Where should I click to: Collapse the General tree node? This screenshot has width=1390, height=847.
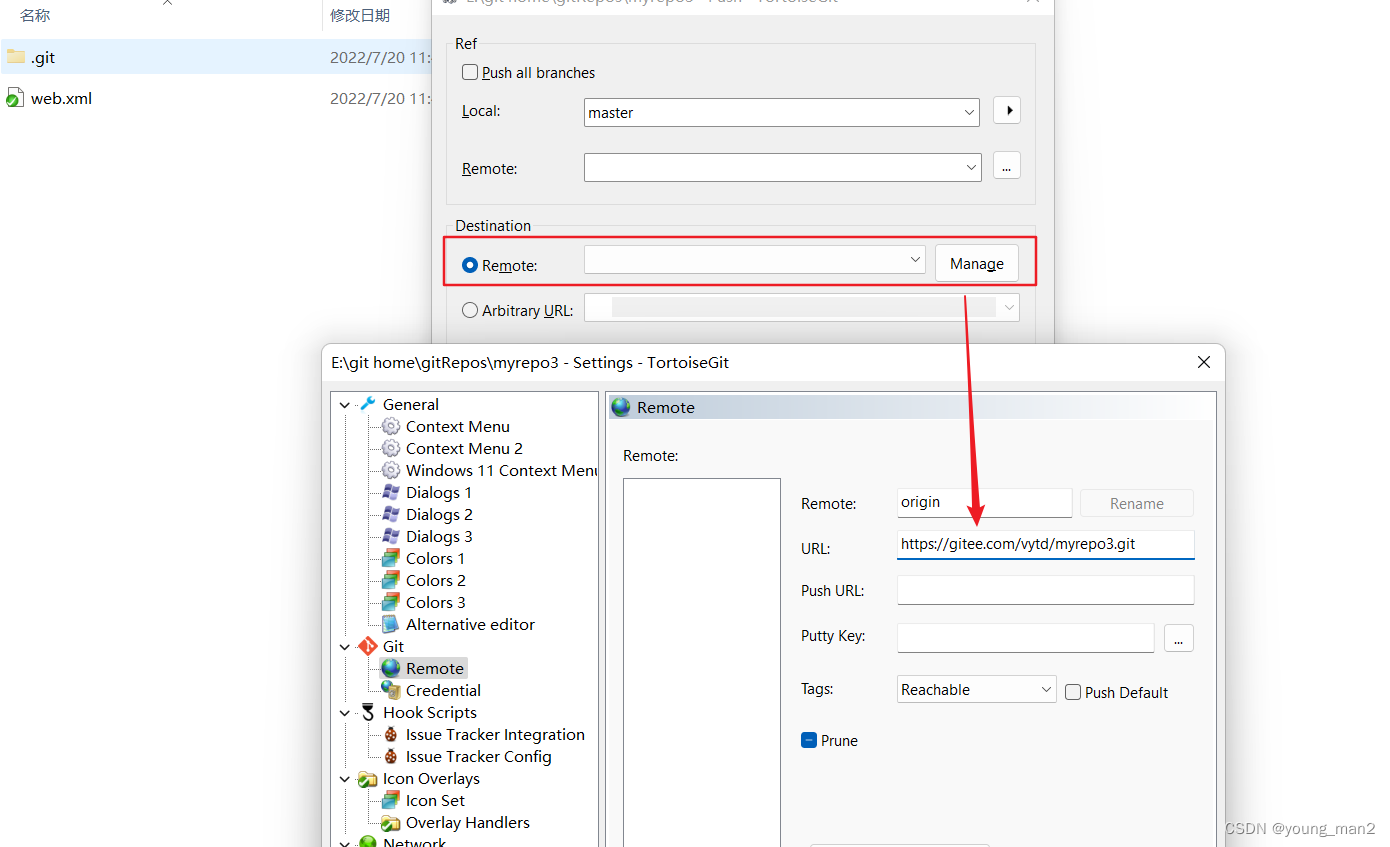pyautogui.click(x=345, y=404)
